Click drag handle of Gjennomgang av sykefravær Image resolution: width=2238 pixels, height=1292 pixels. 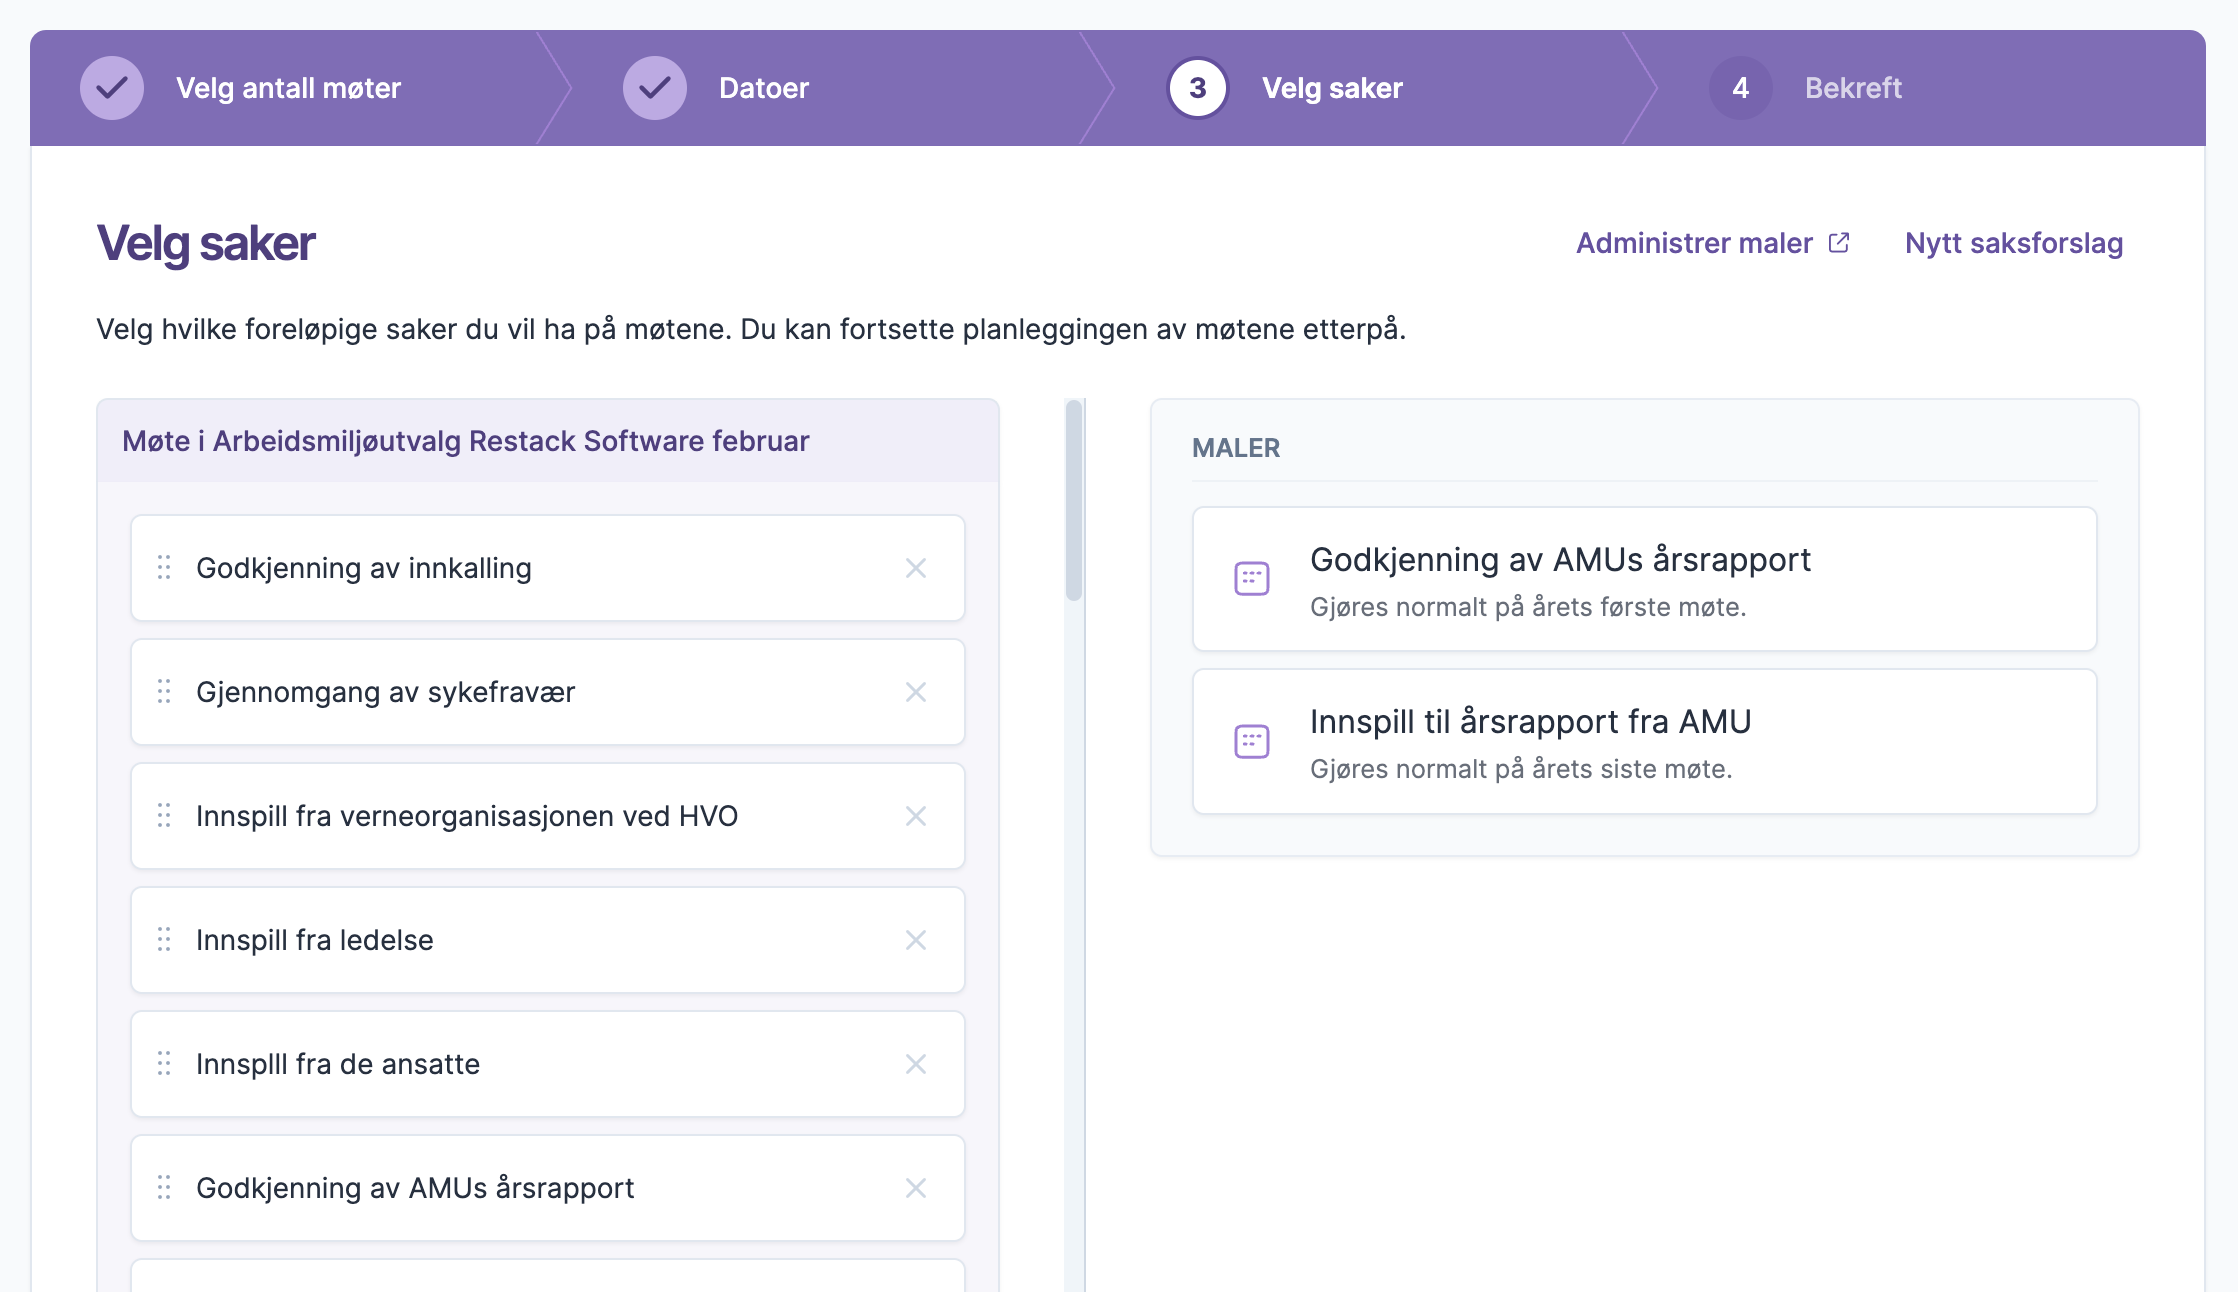164,692
